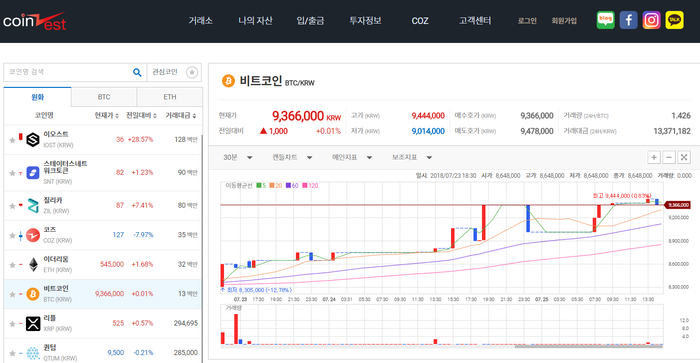Viewport: 700px width, 363px height.
Task: Favorite the ZIL row star
Action: tap(12, 206)
